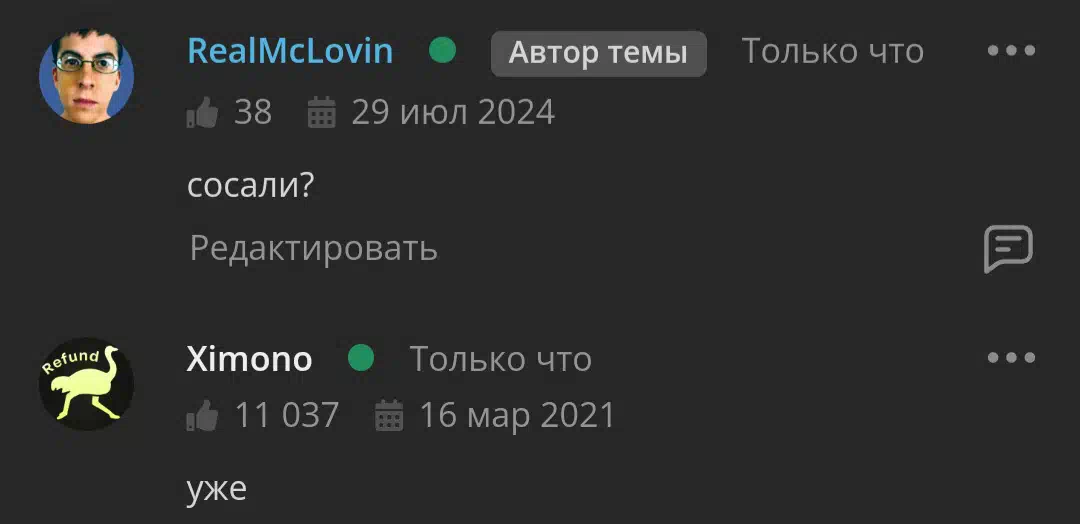Open Ximono username profile link

pos(249,359)
